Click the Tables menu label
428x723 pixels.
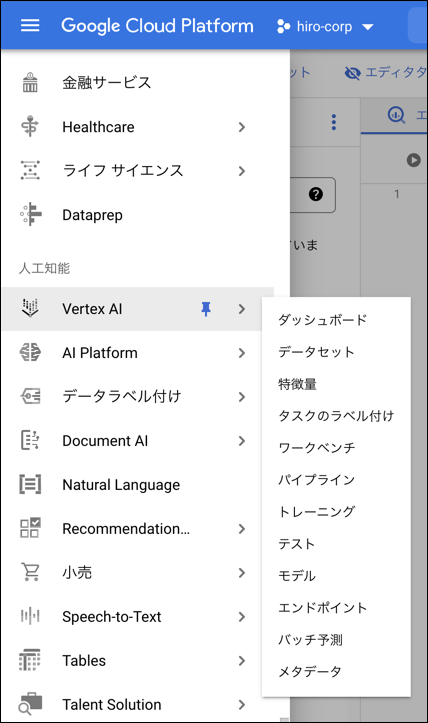[84, 661]
